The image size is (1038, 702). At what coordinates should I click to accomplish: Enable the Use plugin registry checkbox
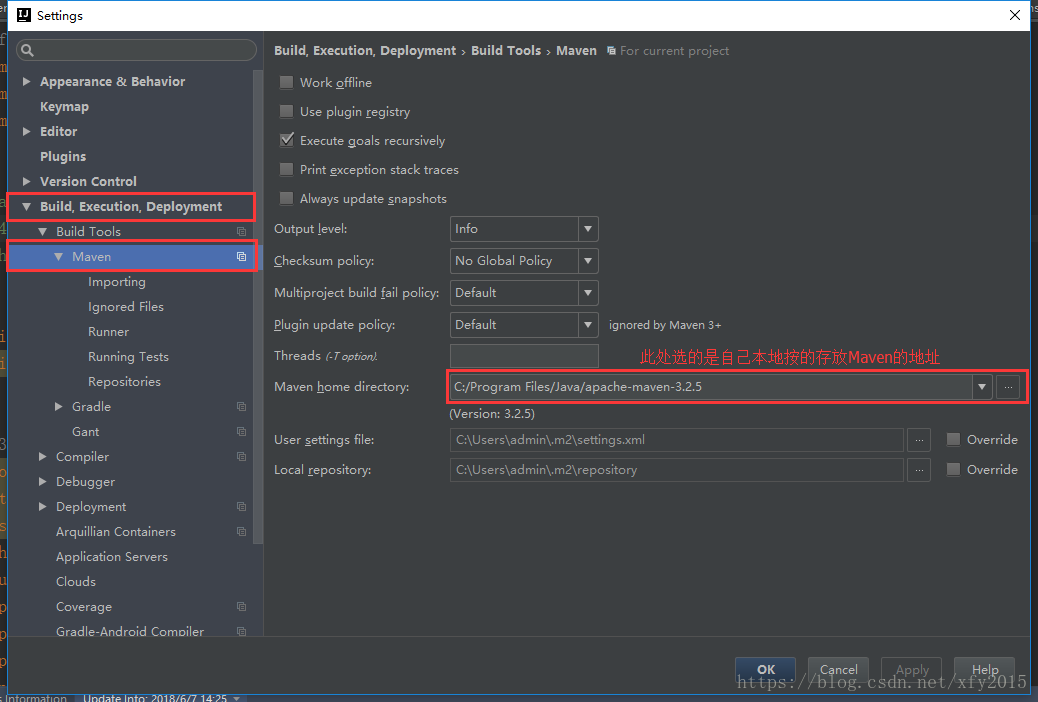(x=287, y=111)
